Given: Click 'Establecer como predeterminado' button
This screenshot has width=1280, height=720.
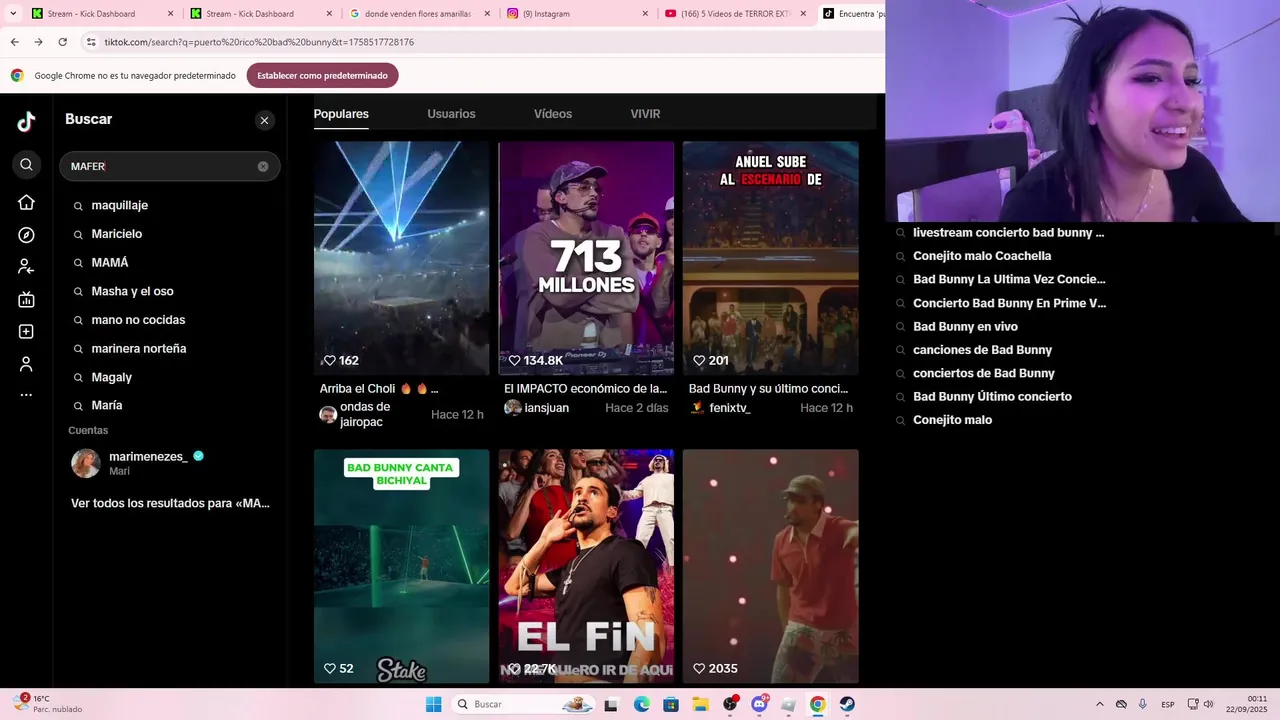Looking at the screenshot, I should click(x=322, y=75).
